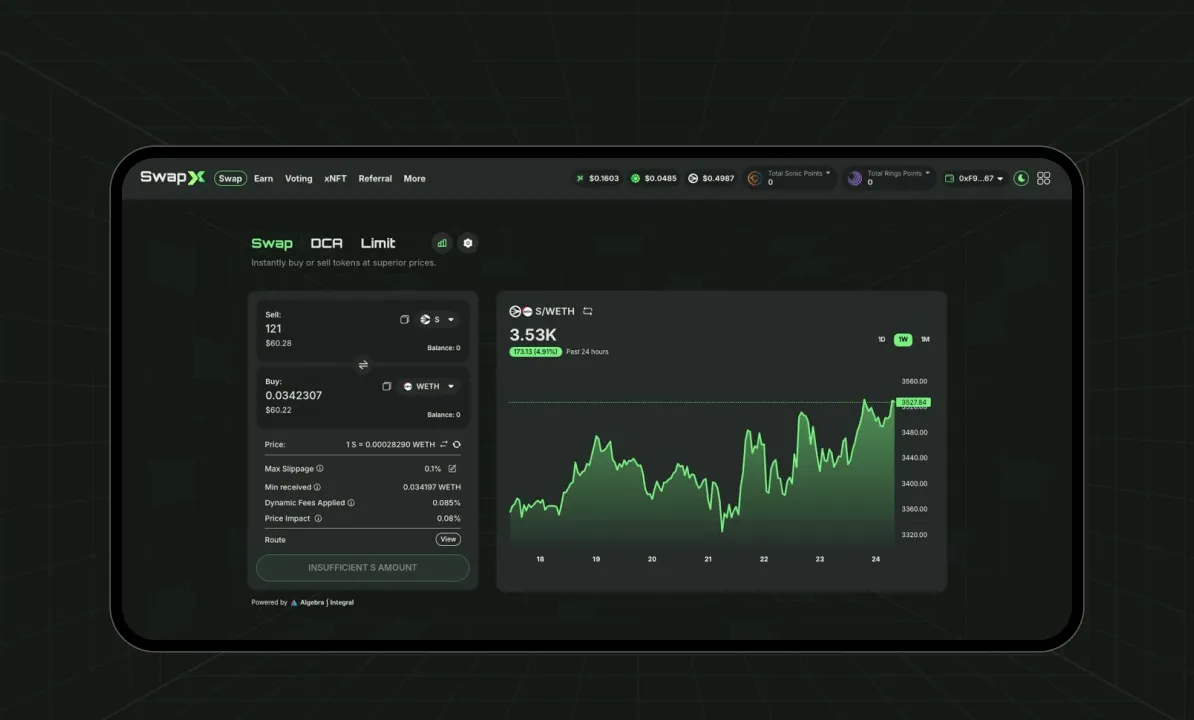Viewport: 1194px width, 720px height.
Task: Click the 173.13 (4.91%) change badge
Action: coord(535,352)
